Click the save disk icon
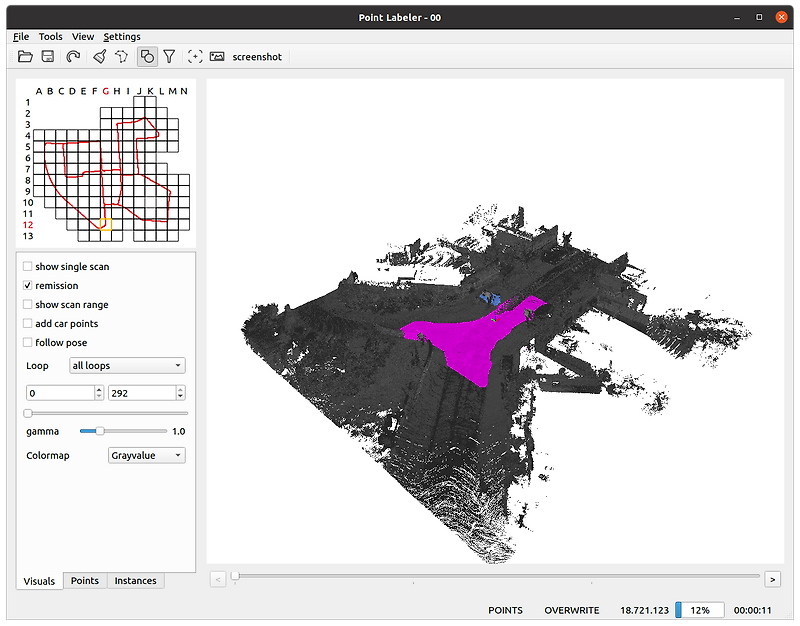Viewport: 800px width, 626px height. (47, 57)
